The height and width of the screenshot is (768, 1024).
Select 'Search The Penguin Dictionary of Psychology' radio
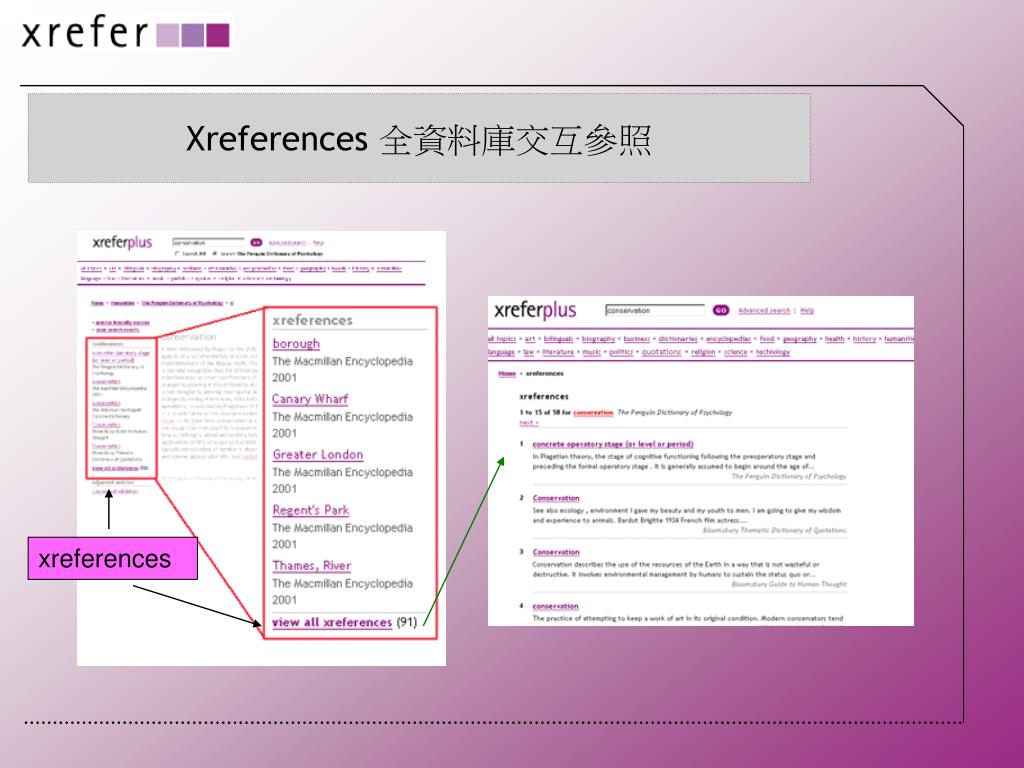tap(215, 253)
